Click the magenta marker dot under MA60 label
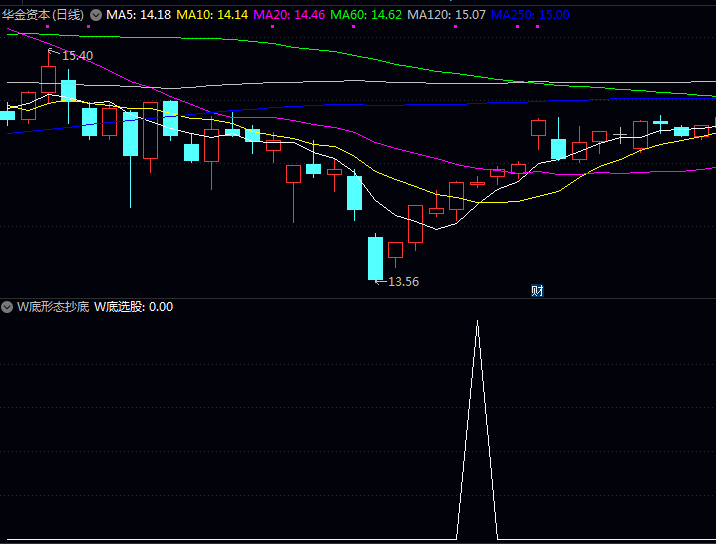This screenshot has width=716, height=544. 353,27
